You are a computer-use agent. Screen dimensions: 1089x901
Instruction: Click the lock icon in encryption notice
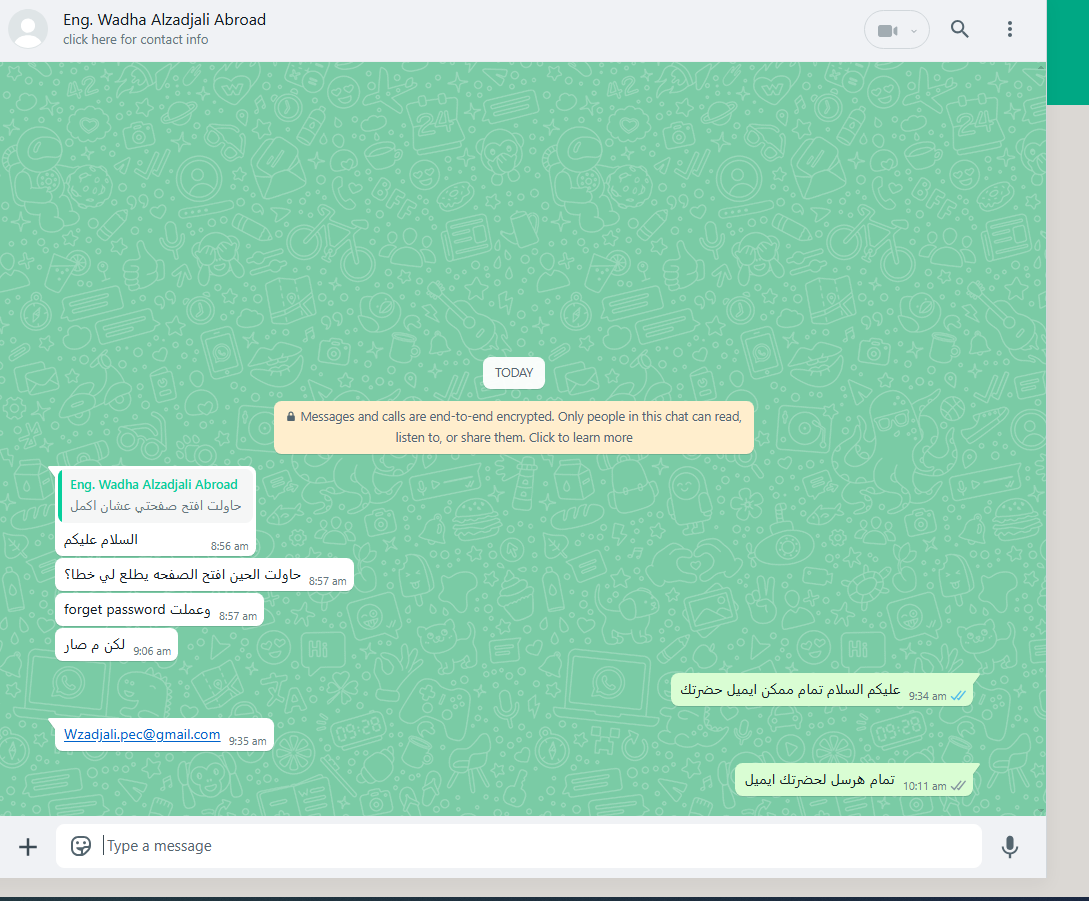[290, 417]
